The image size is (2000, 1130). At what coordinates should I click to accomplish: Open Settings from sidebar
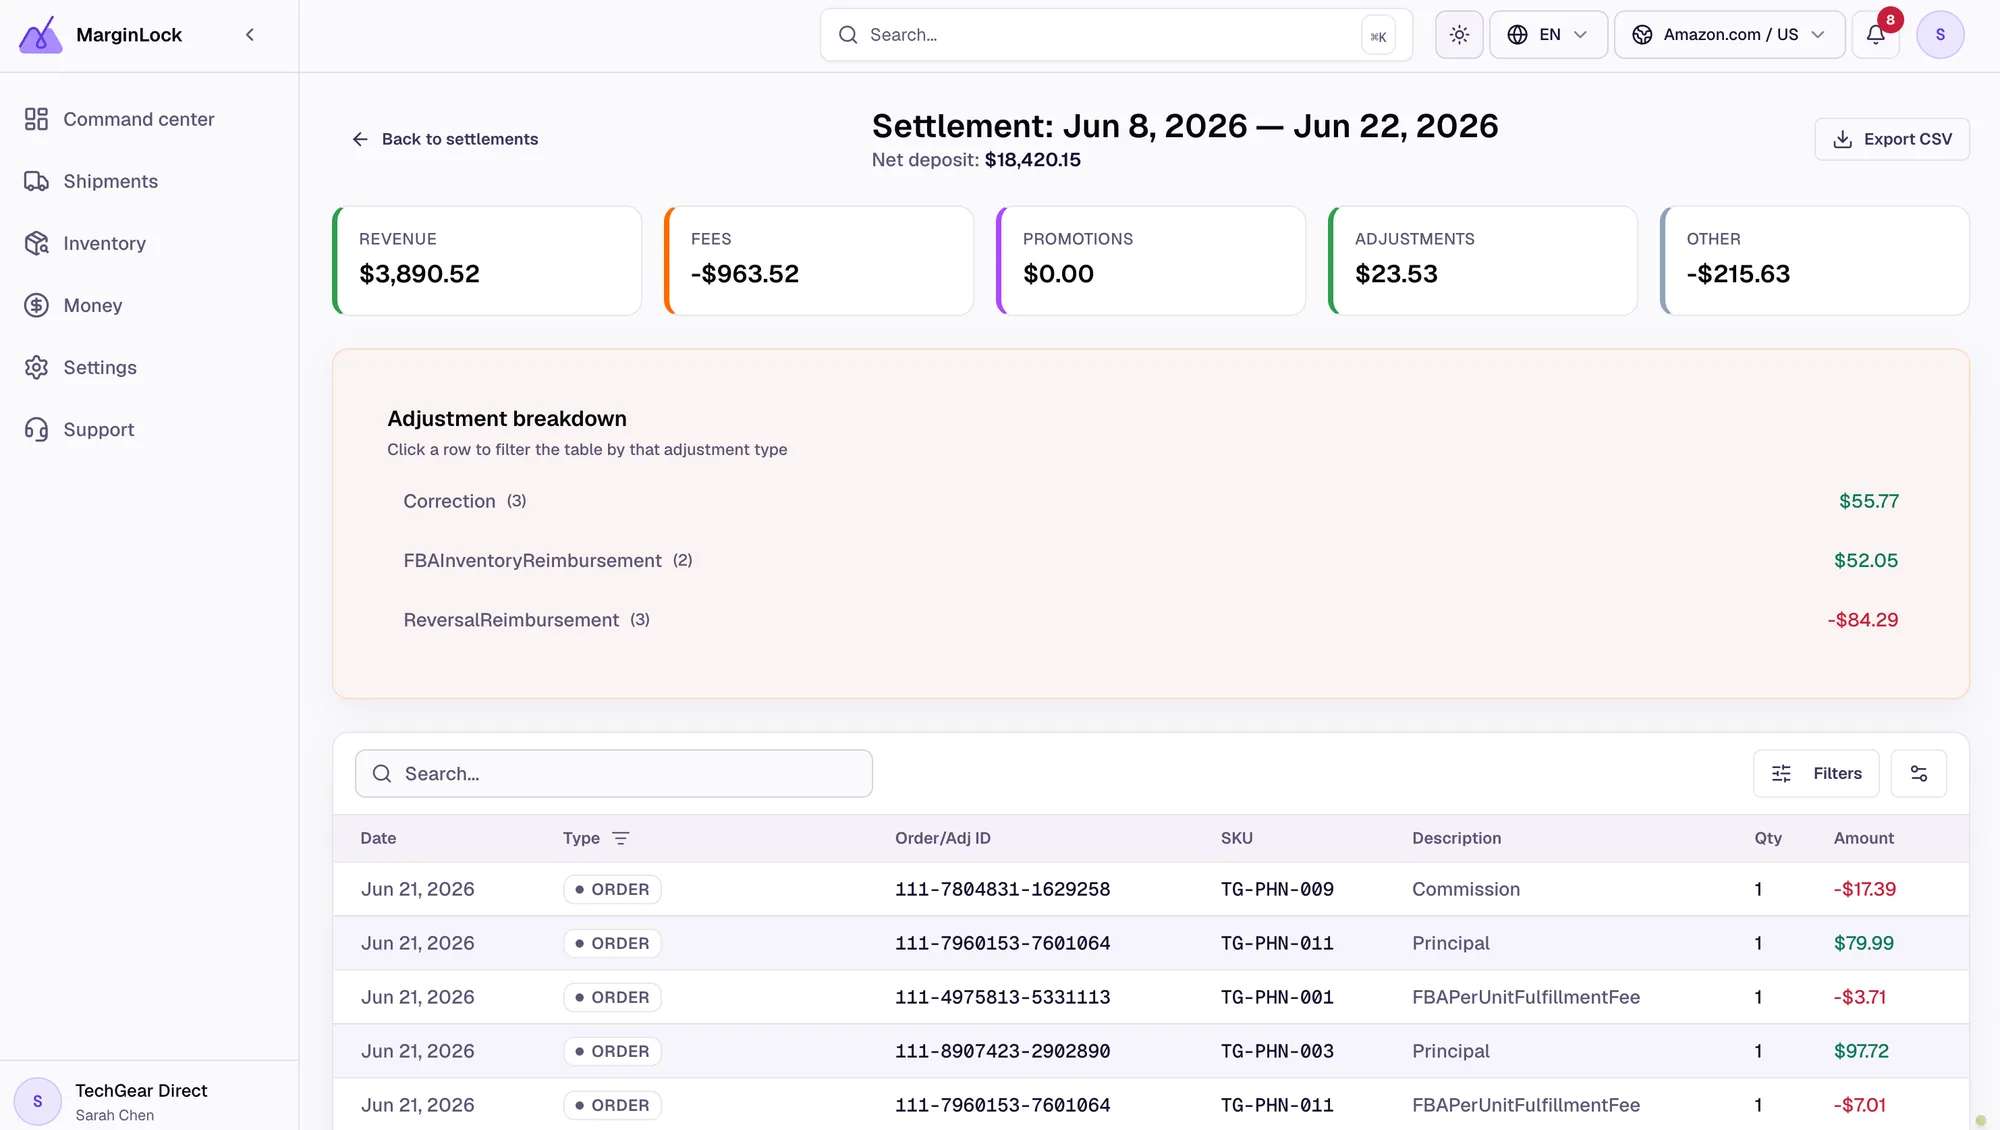coord(149,367)
